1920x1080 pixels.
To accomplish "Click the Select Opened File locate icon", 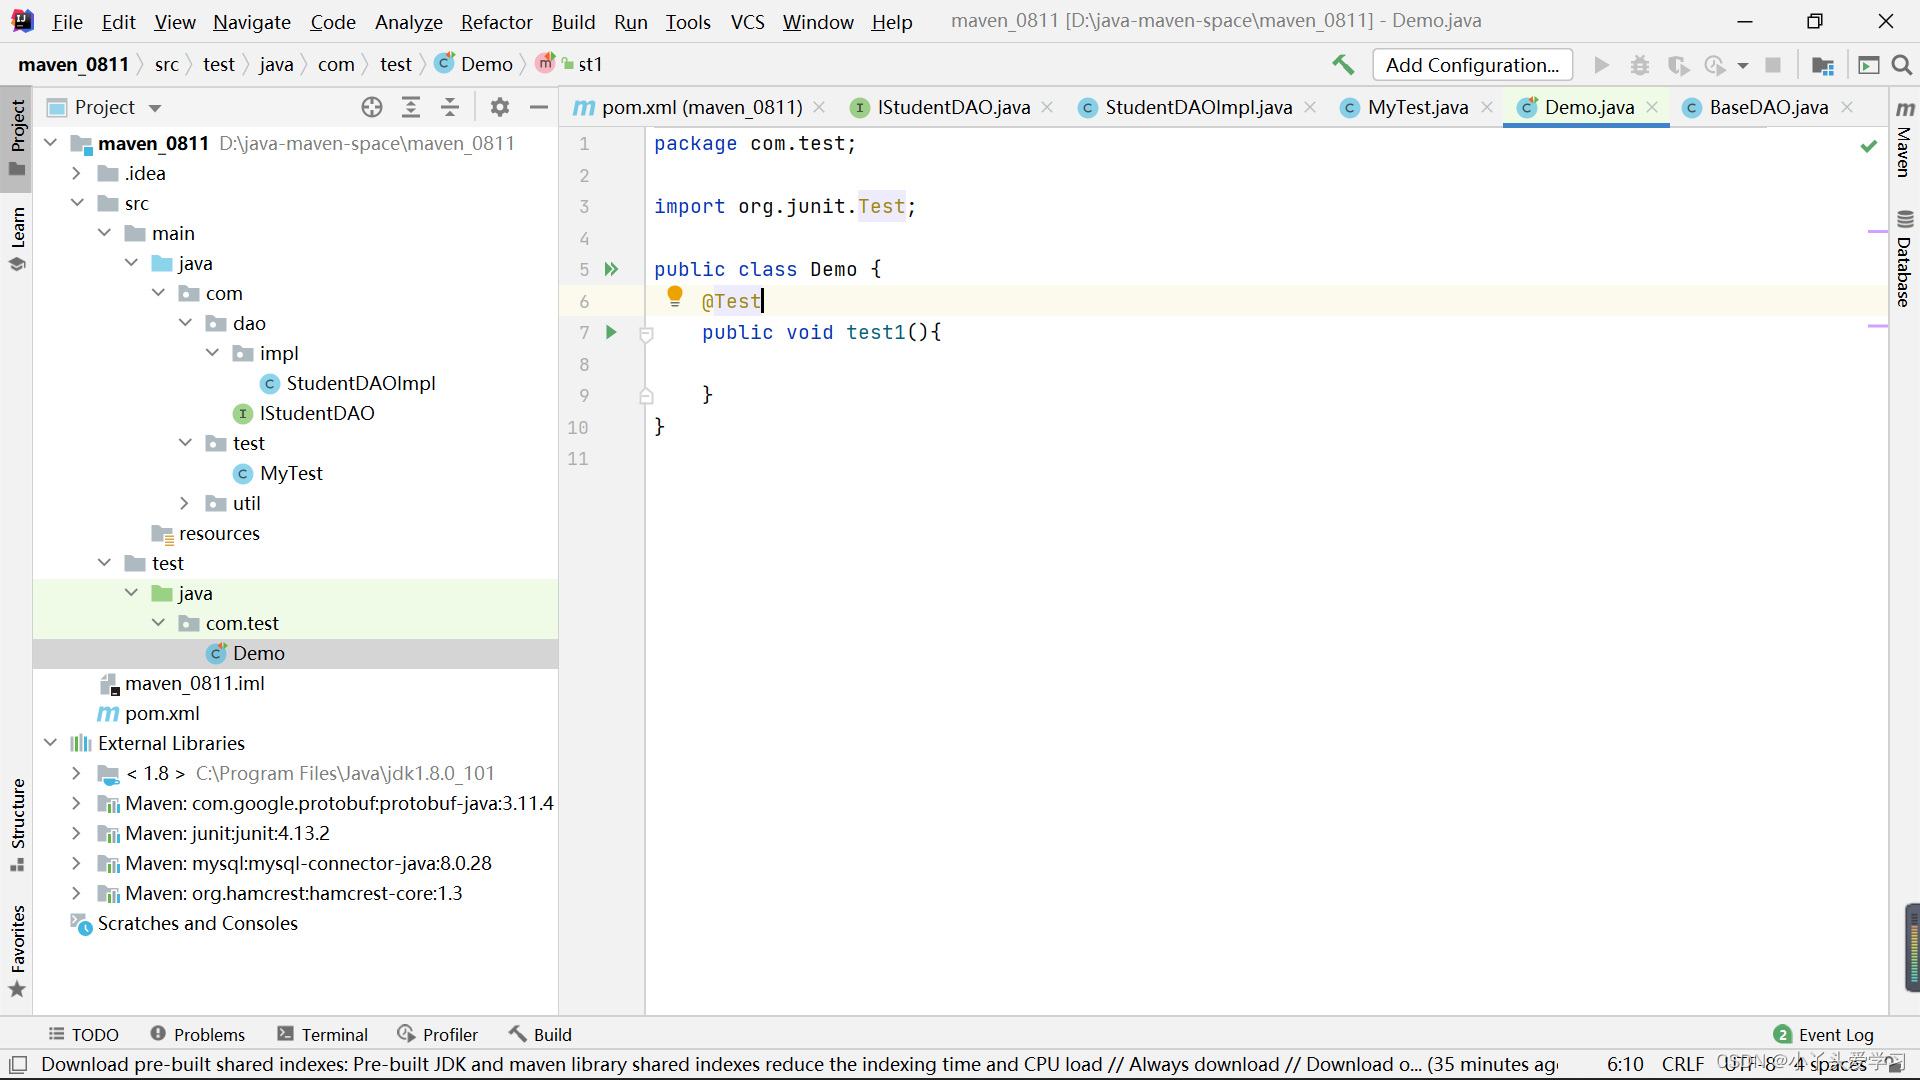I will click(372, 107).
